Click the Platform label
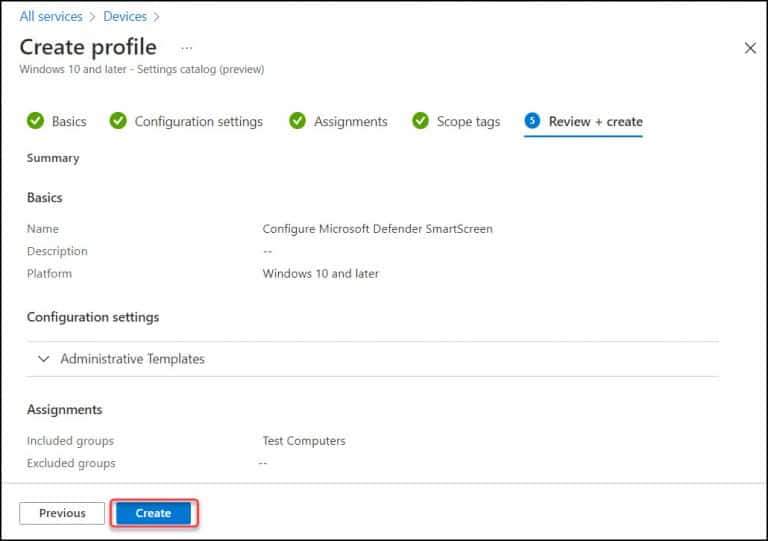Viewport: 768px width, 541px height. 49,274
